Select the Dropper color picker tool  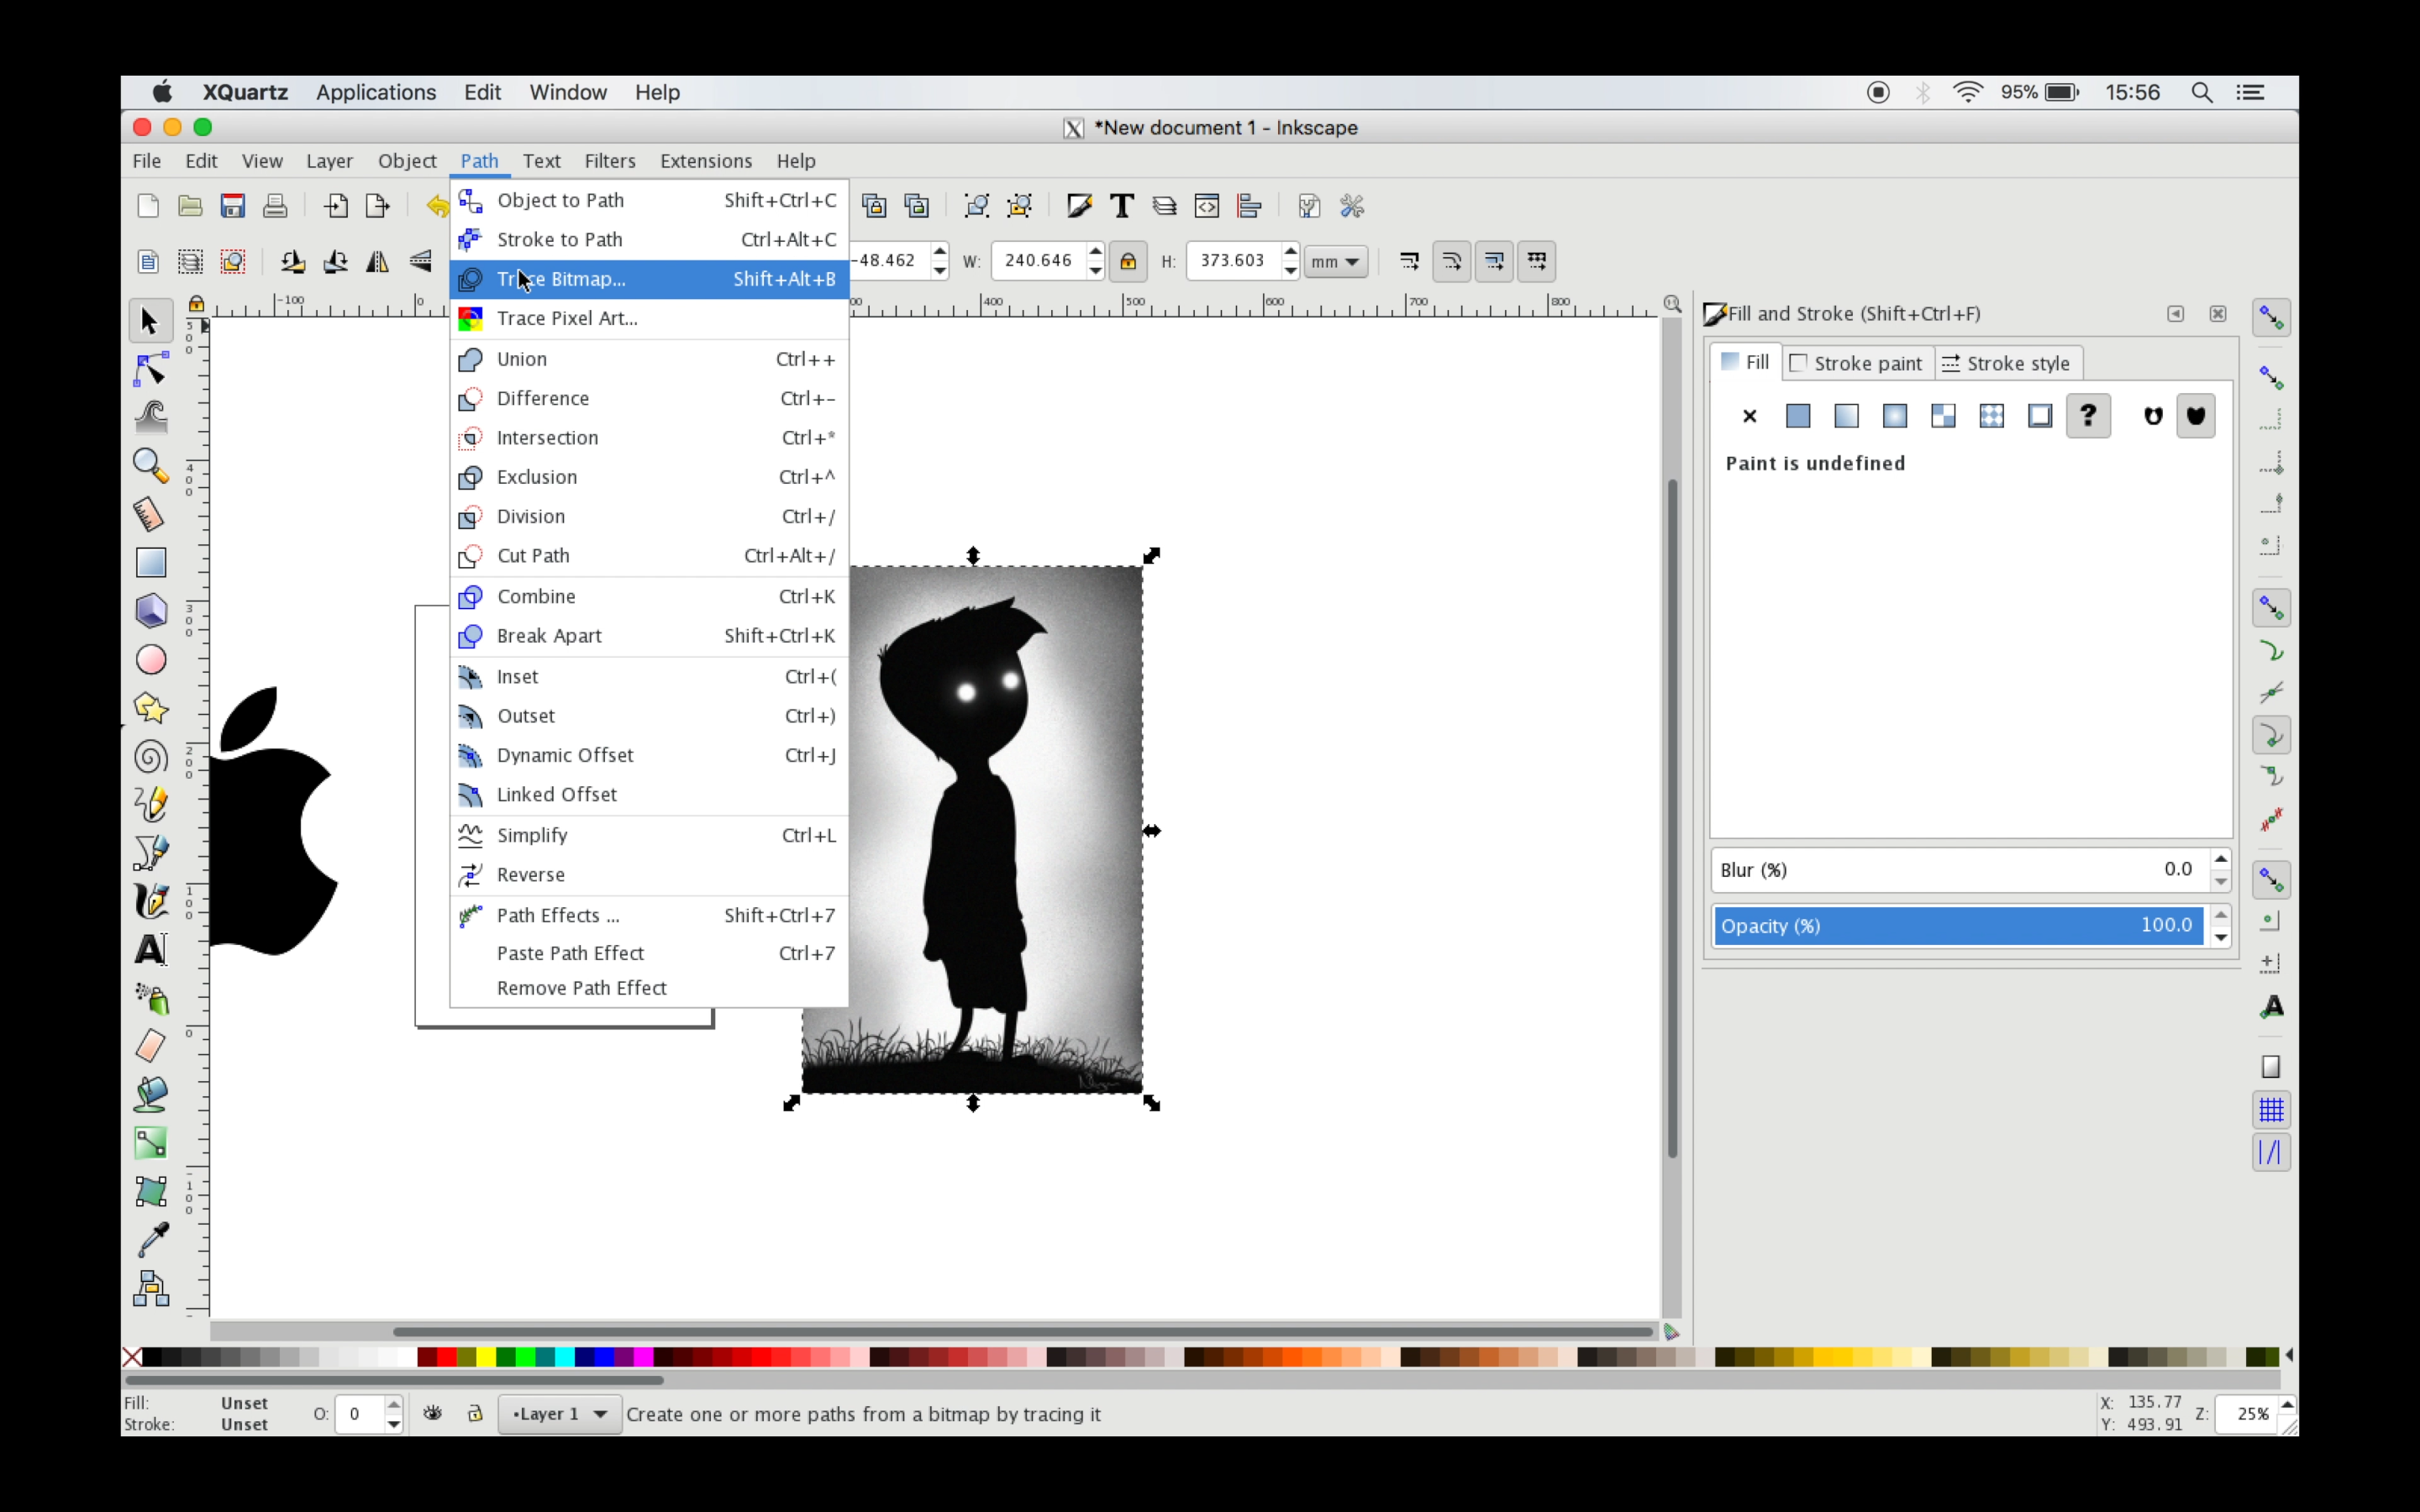(150, 1240)
